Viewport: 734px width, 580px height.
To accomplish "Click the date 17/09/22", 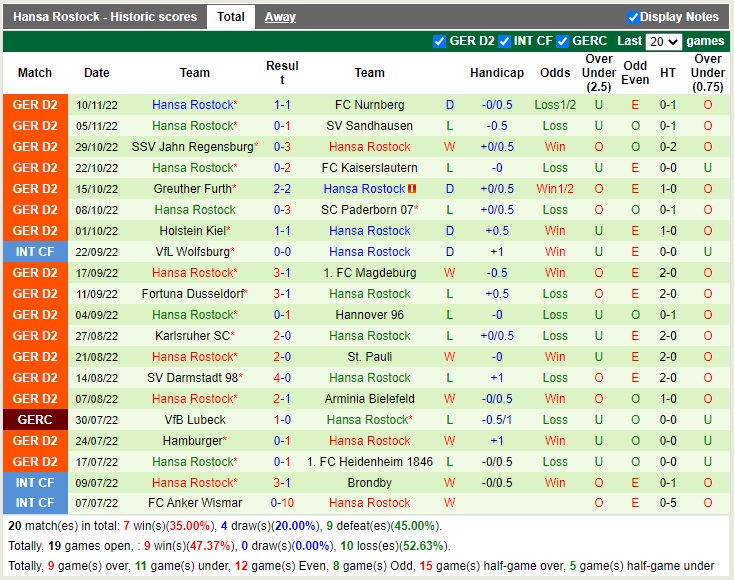I will point(96,273).
